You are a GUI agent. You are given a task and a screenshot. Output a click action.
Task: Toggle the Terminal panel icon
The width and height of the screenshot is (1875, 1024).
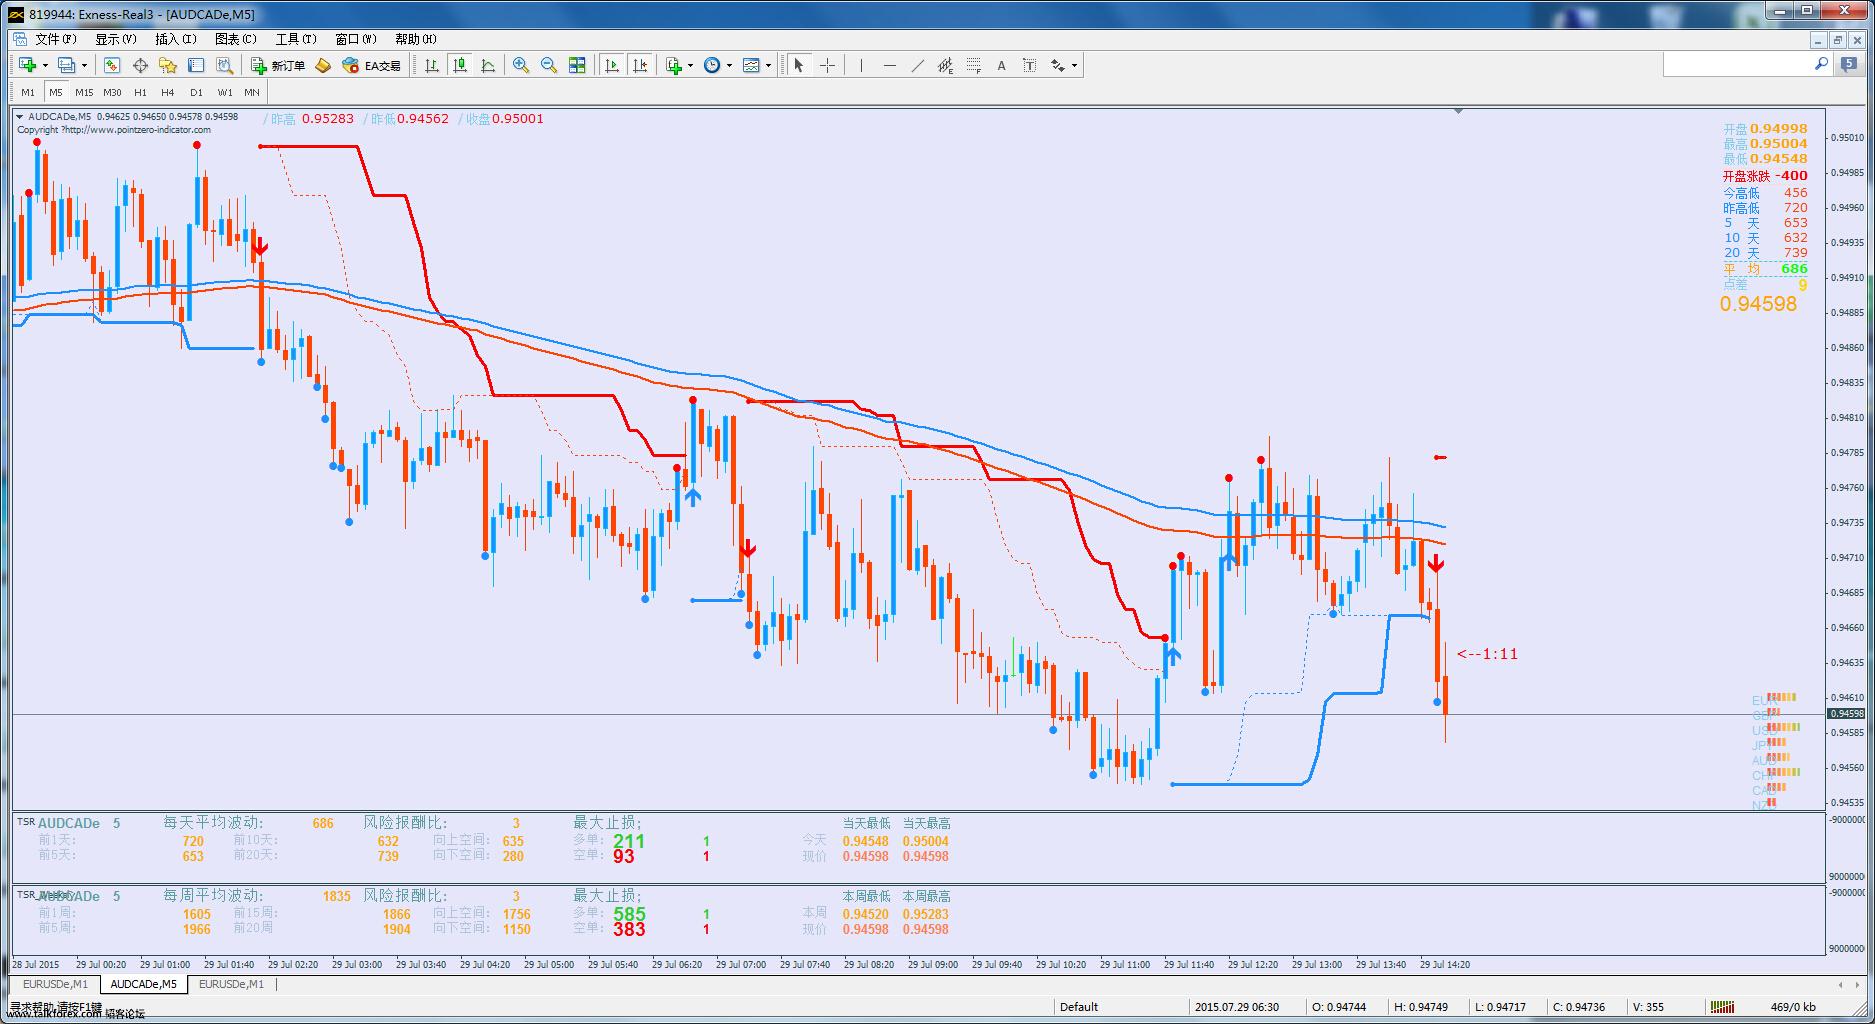[x=196, y=65]
